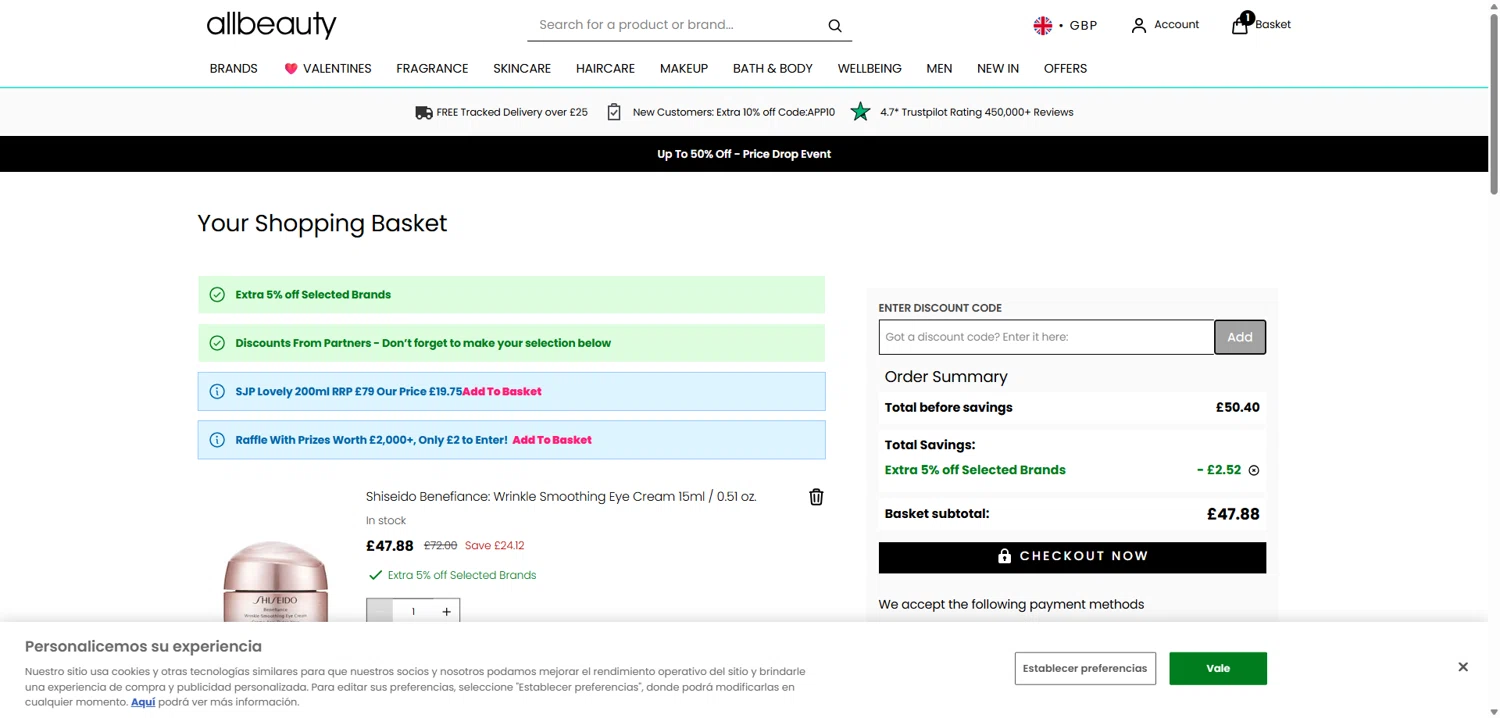Screen dimensions: 1500x718
Task: Click the discount code input field
Action: [x=1046, y=337]
